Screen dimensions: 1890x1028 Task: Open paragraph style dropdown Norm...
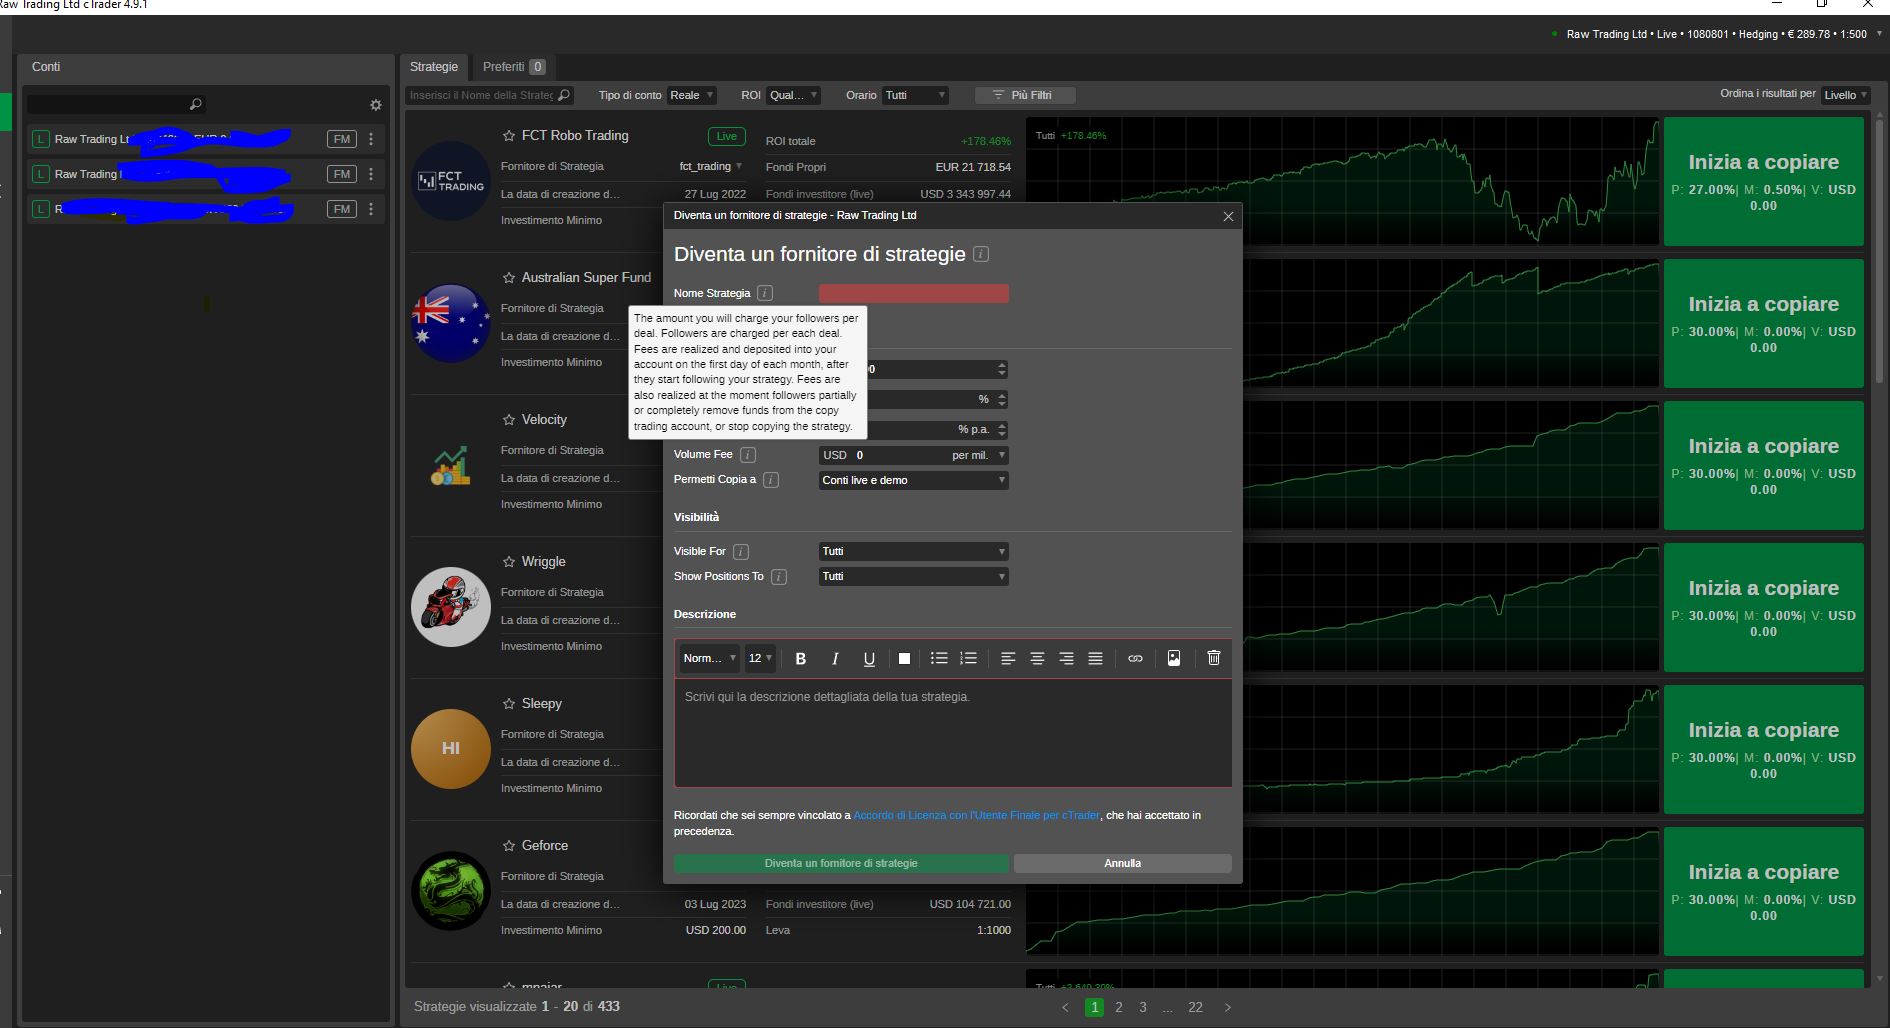[709, 658]
